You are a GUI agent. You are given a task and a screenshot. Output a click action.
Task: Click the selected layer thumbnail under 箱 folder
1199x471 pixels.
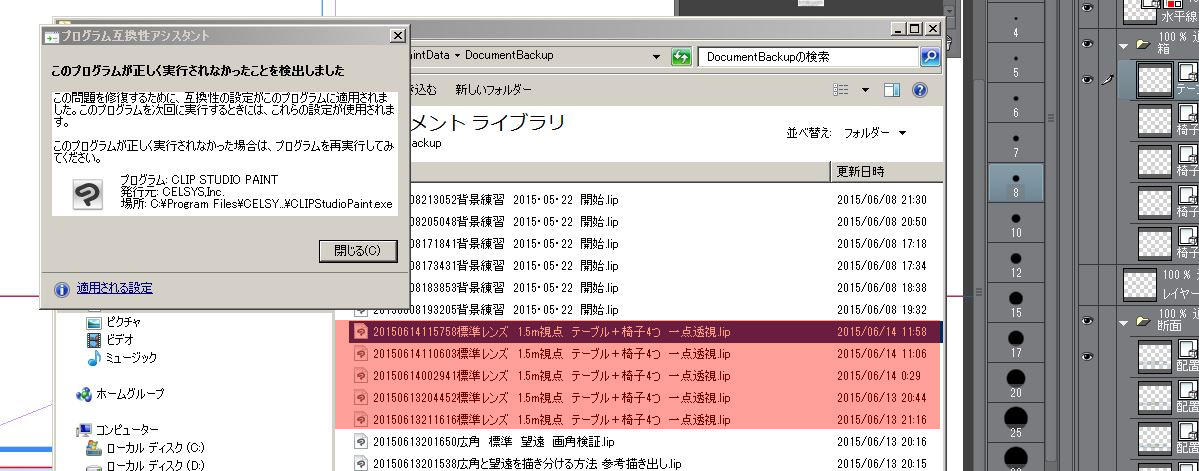pyautogui.click(x=1155, y=80)
